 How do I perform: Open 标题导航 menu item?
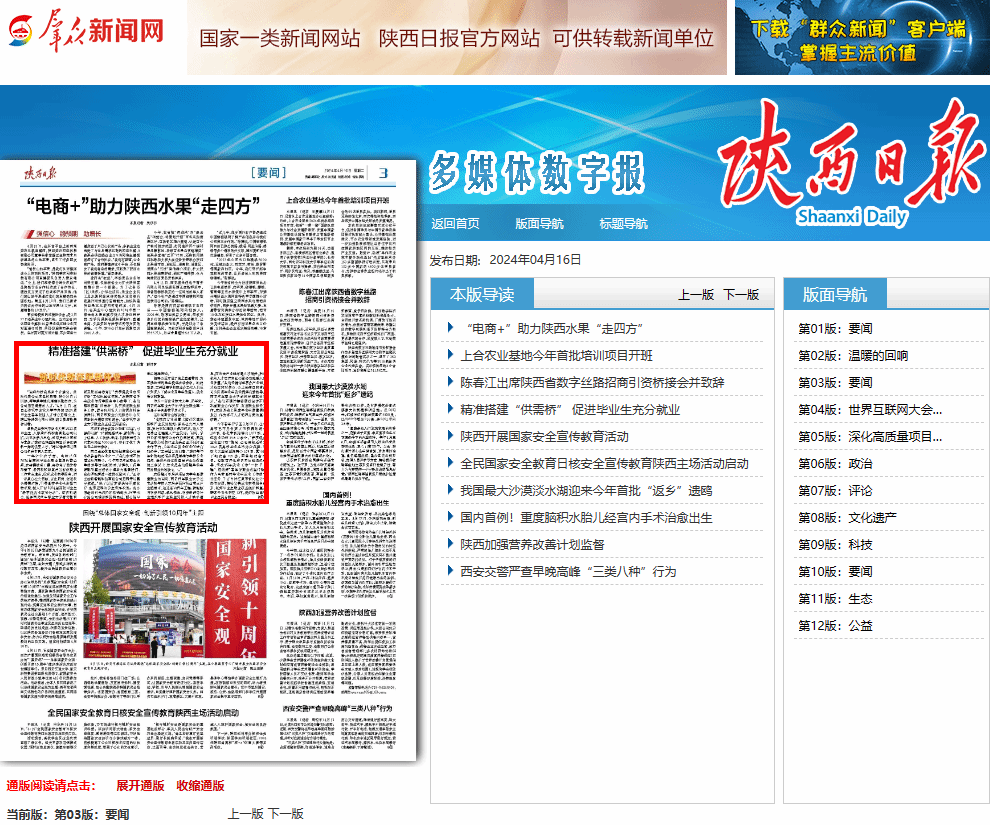(x=623, y=223)
